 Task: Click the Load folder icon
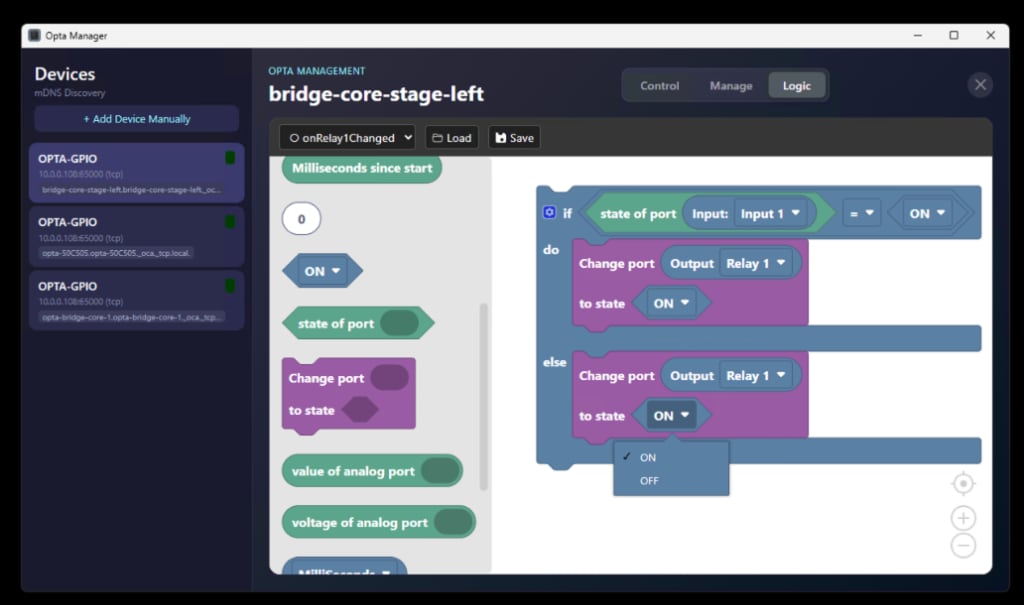coord(438,138)
